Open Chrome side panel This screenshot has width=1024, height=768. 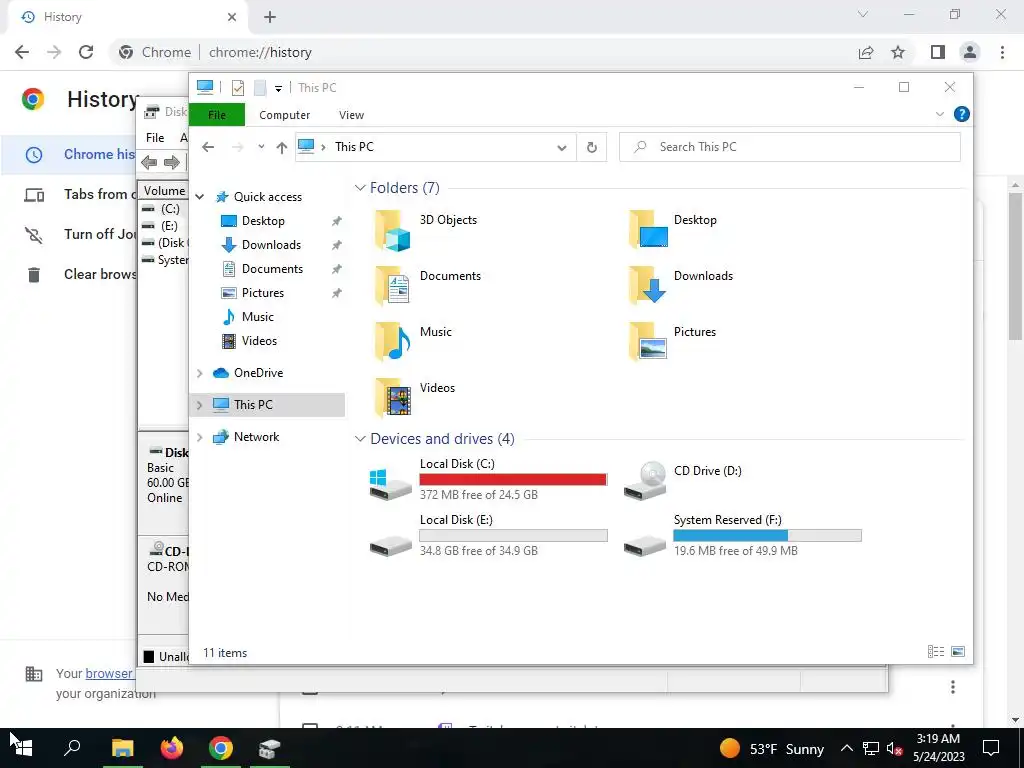[x=938, y=52]
